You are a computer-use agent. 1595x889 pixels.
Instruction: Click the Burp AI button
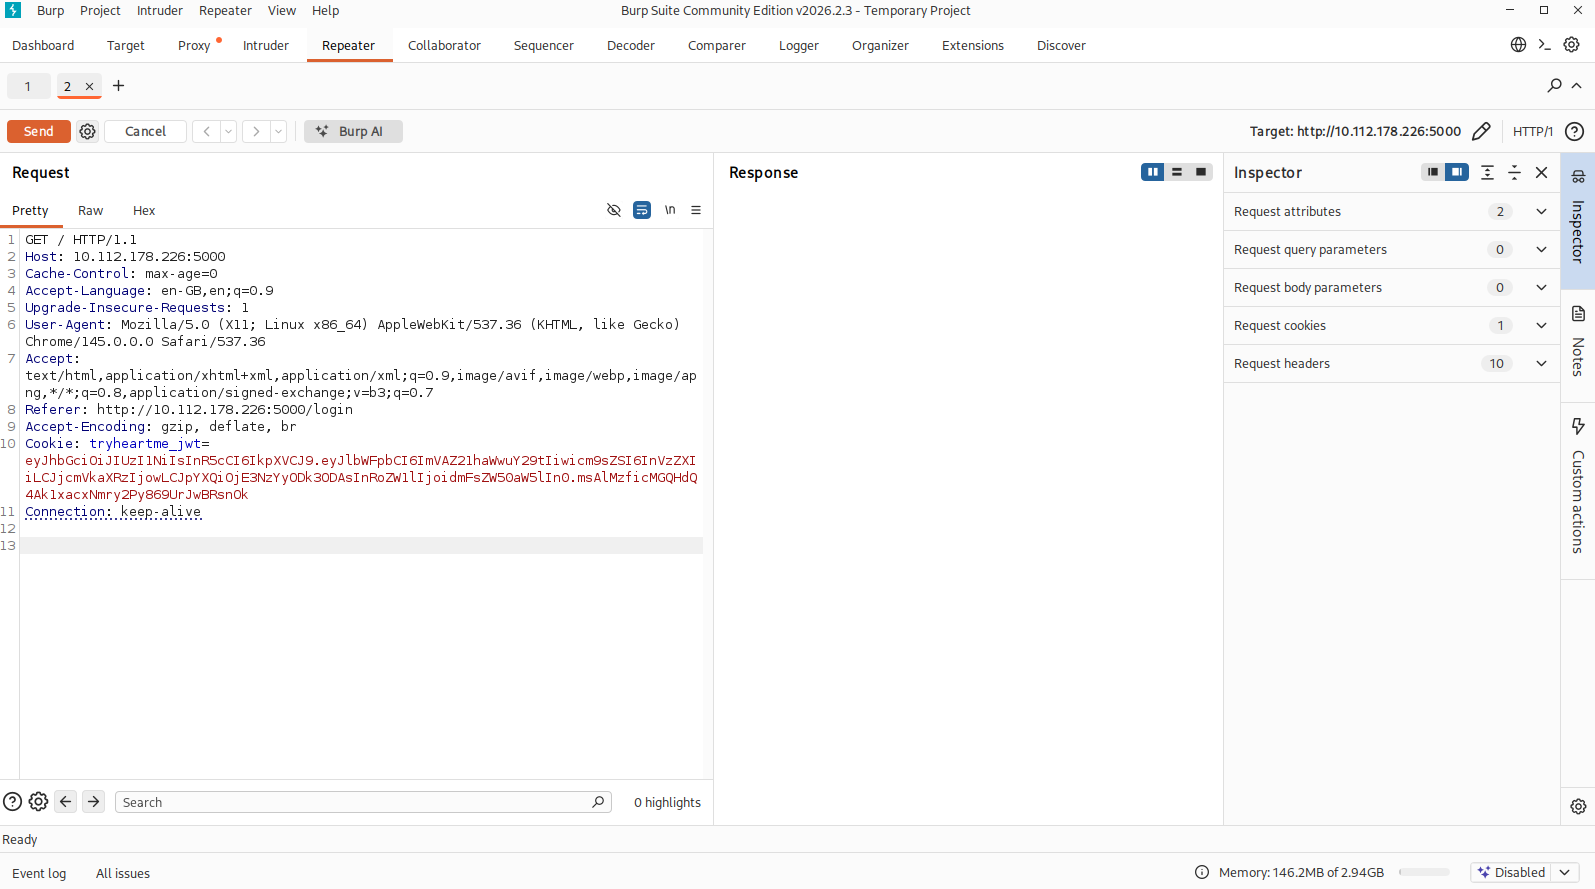pyautogui.click(x=354, y=131)
